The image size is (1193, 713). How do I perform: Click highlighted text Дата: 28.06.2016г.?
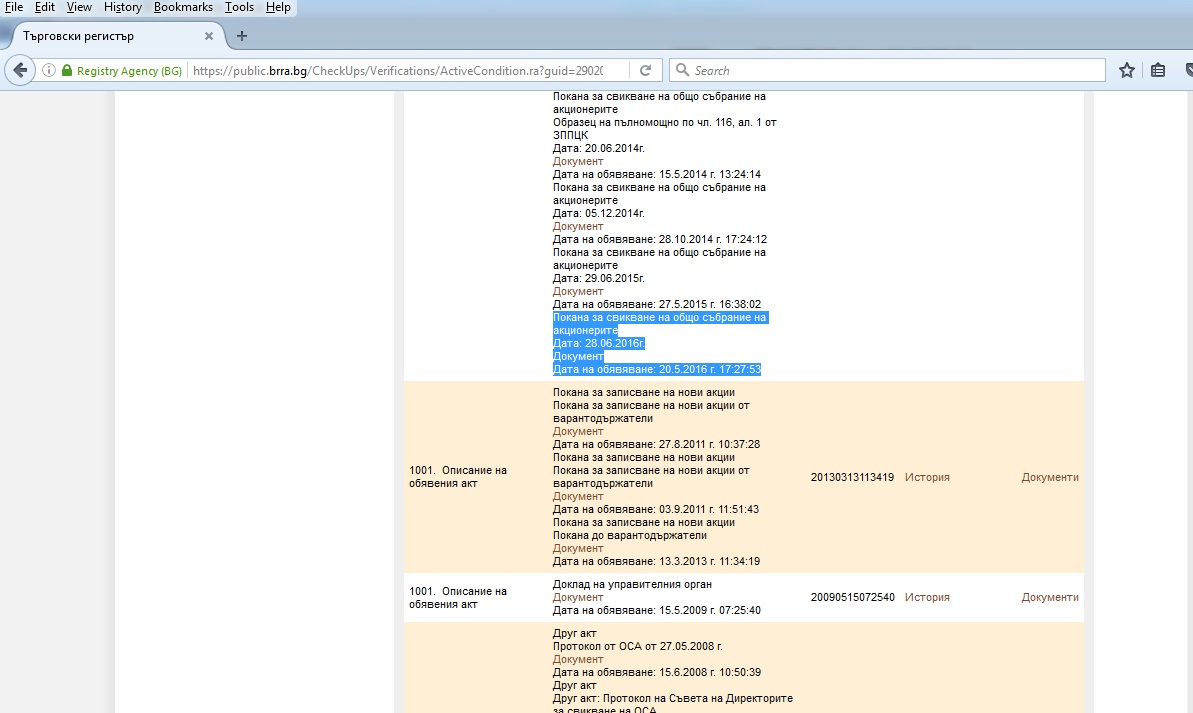(x=598, y=343)
